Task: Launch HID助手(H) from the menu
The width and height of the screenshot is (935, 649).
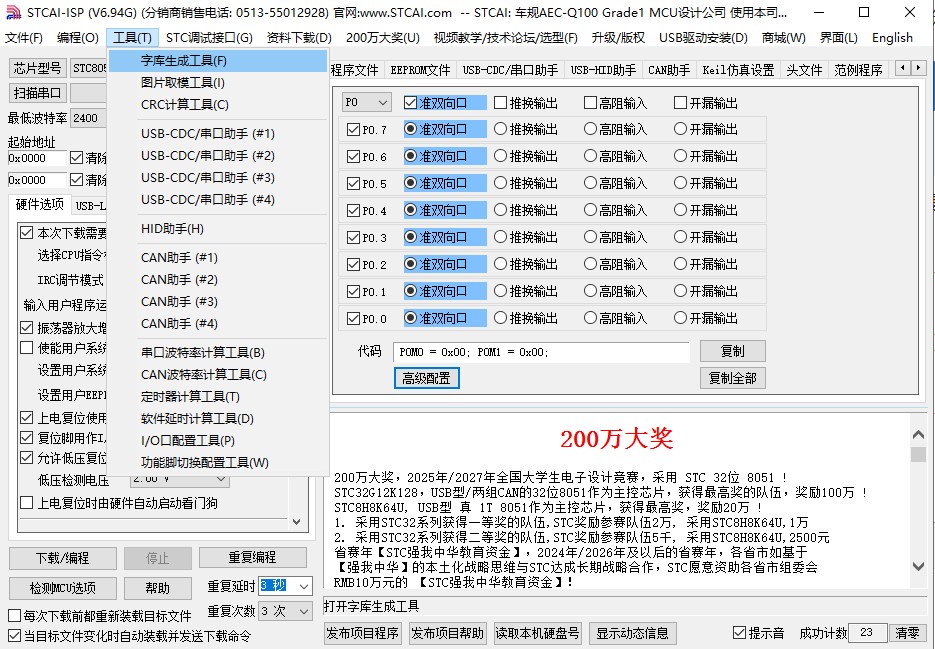Action: click(x=218, y=228)
